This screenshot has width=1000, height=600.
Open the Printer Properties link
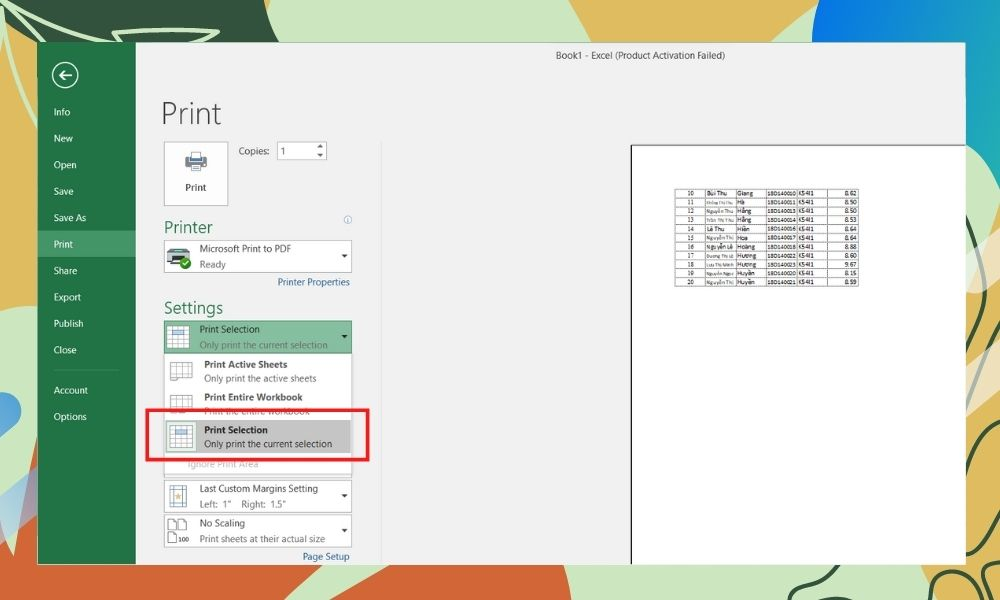tap(313, 282)
